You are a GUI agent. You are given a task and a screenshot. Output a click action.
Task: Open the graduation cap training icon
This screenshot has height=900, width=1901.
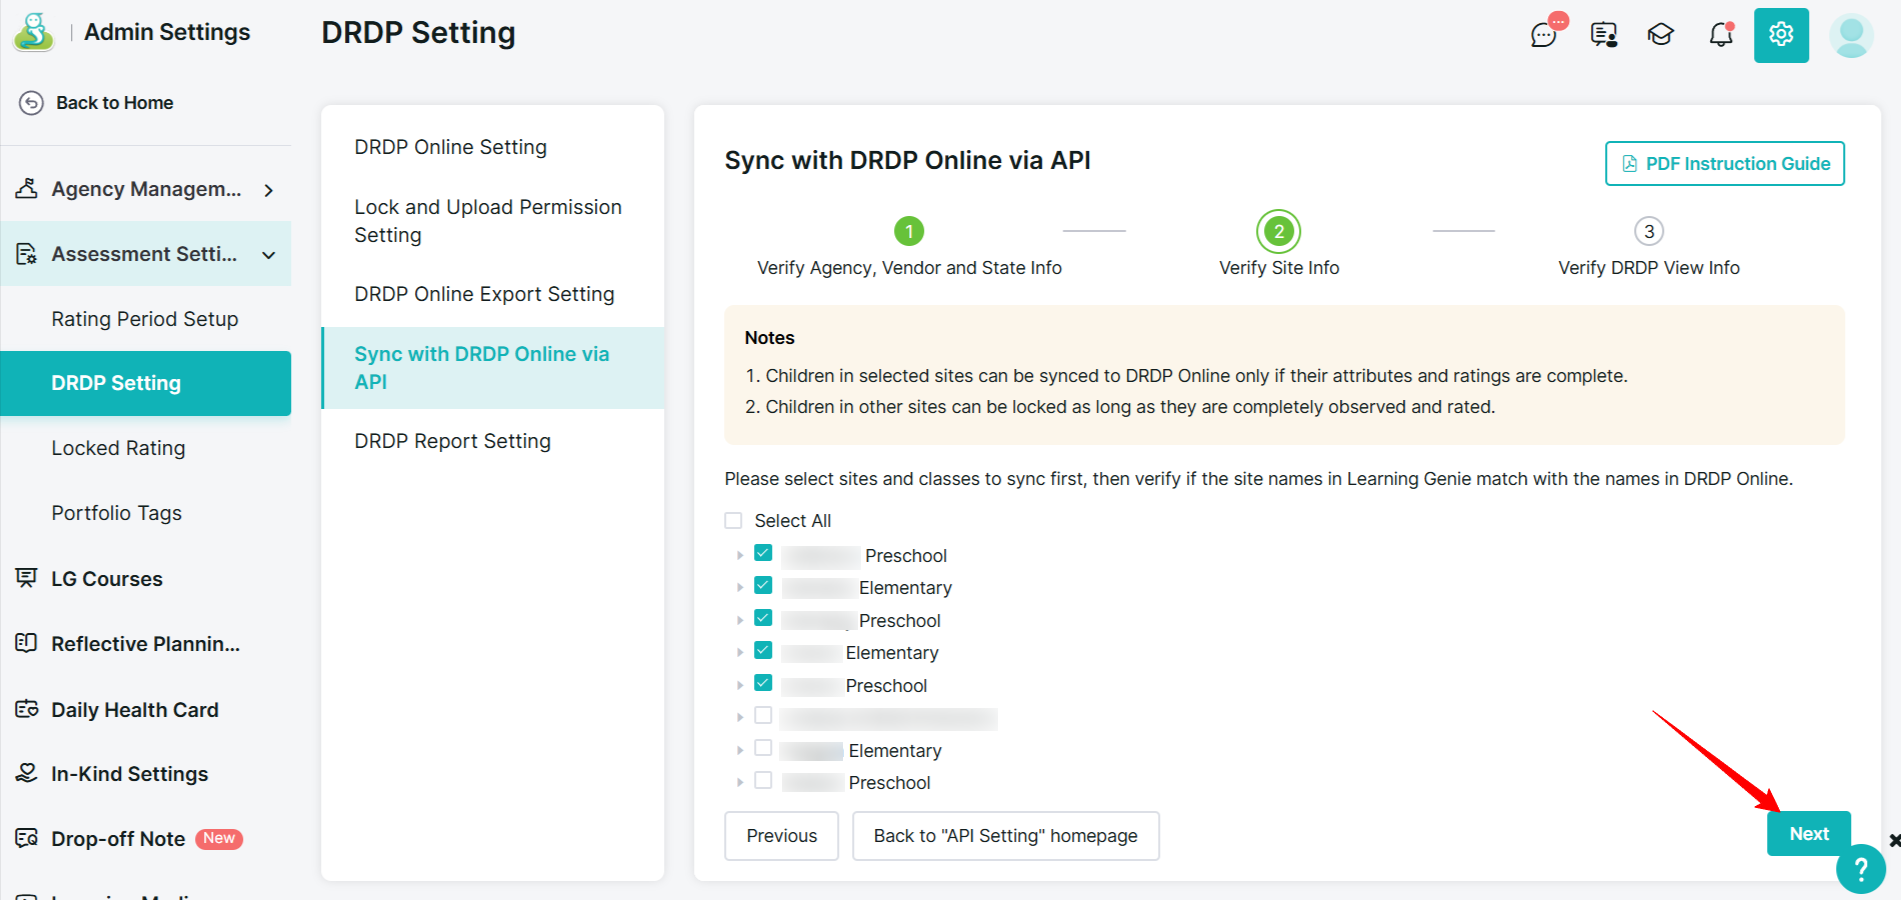click(1661, 35)
